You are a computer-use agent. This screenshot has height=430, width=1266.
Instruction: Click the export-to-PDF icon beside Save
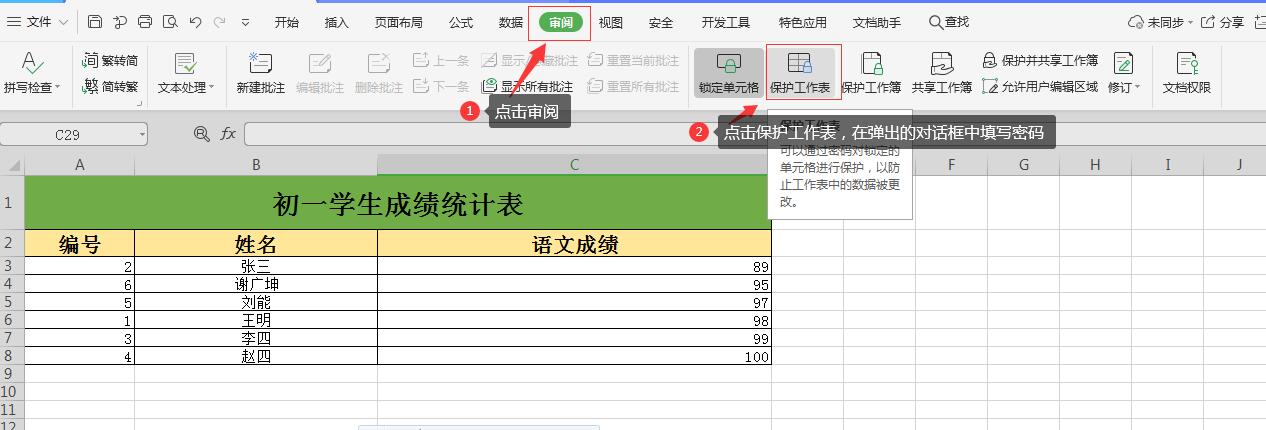point(120,22)
